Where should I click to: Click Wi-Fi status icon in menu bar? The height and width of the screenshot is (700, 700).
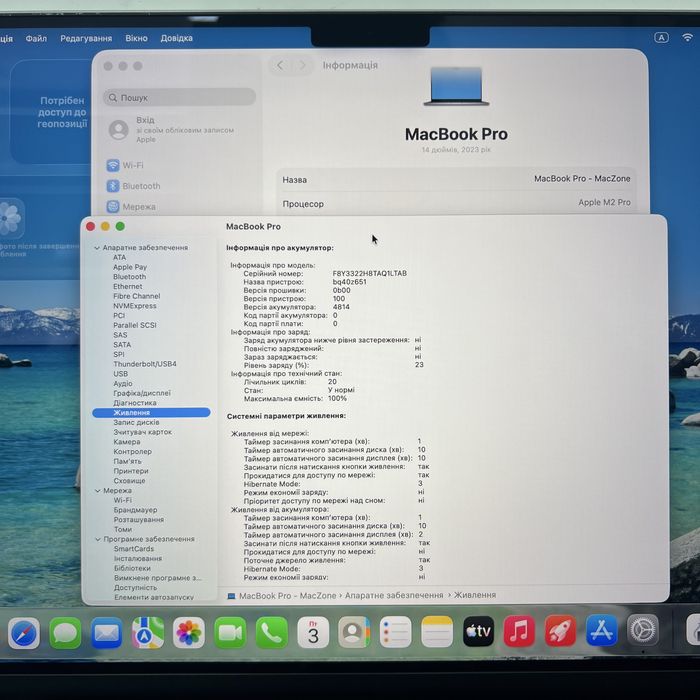(687, 38)
